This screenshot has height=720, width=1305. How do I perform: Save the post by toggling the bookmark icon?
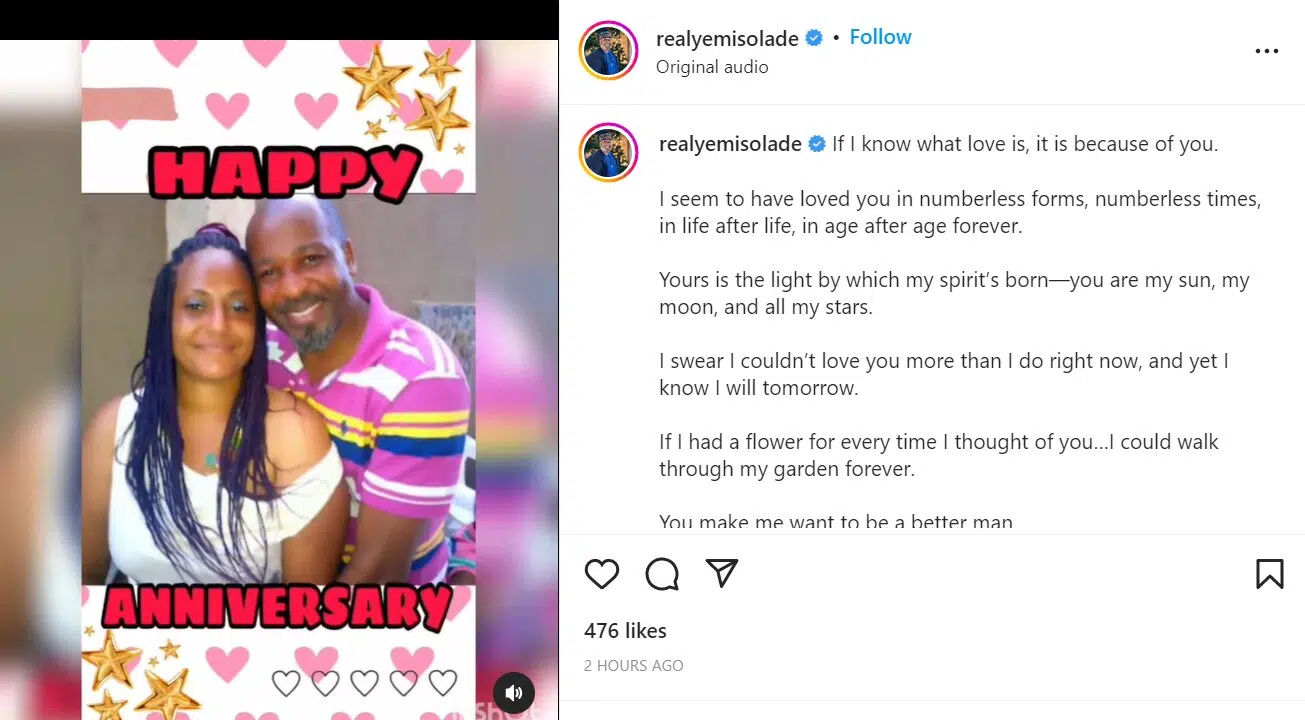tap(1269, 574)
